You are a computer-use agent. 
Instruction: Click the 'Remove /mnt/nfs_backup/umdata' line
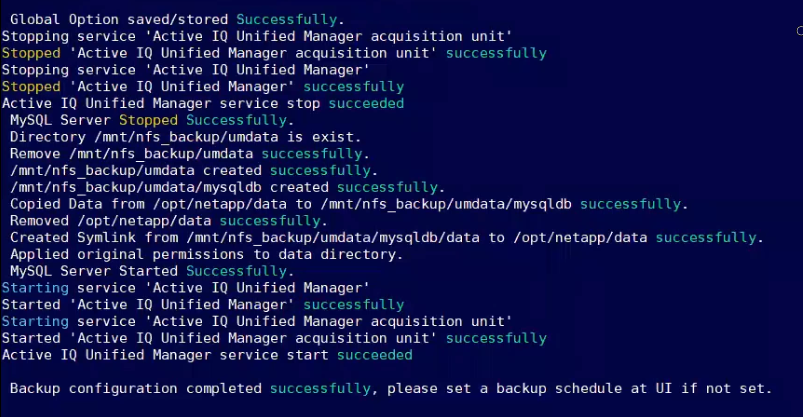133,153
